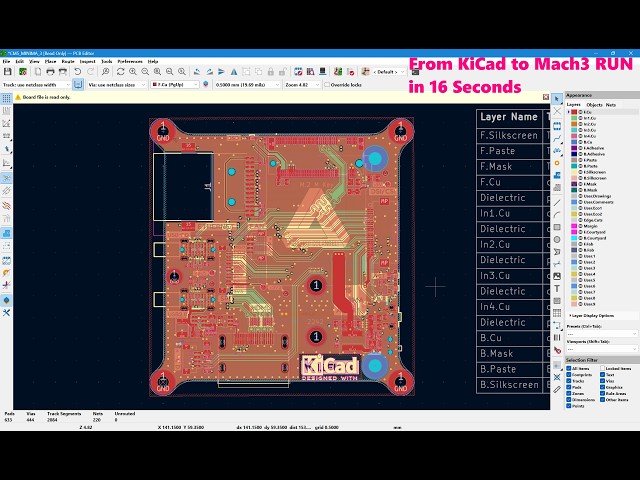
Task: Open Board Setup from the top toolbar
Action: click(22, 72)
